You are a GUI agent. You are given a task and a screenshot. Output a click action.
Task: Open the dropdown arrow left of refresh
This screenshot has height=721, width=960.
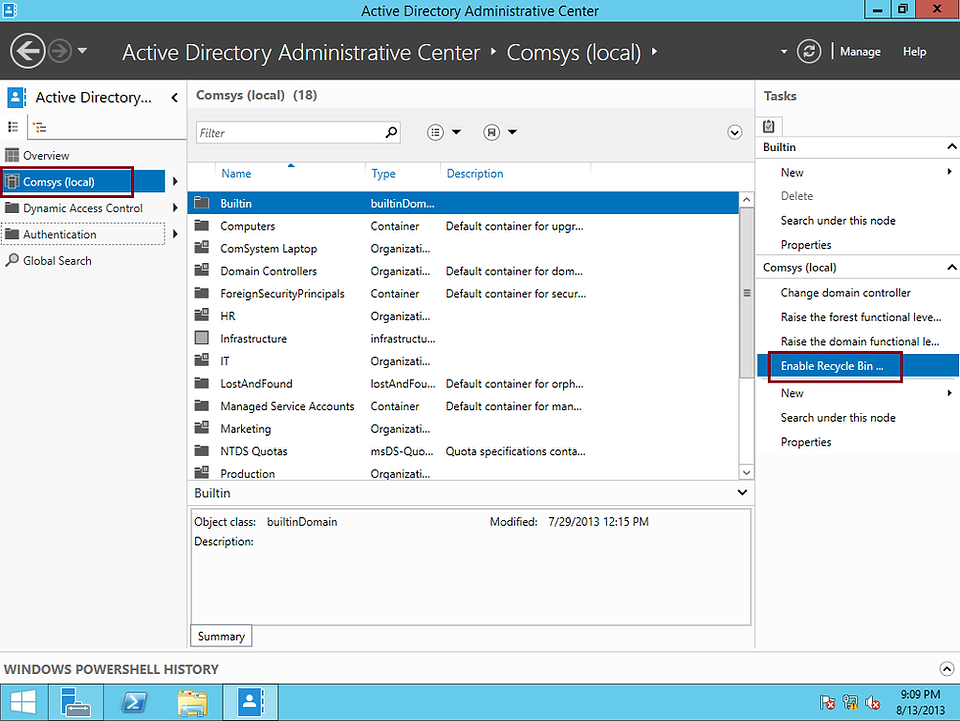(x=784, y=52)
